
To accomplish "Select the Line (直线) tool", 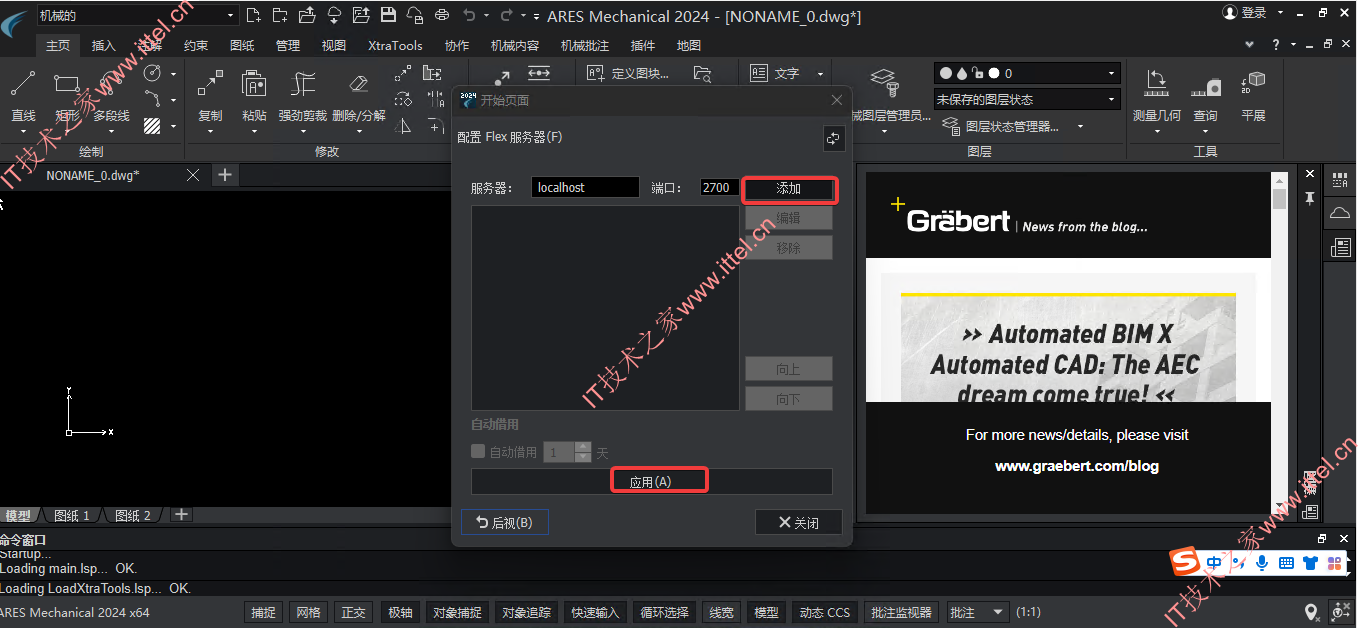I will (23, 96).
